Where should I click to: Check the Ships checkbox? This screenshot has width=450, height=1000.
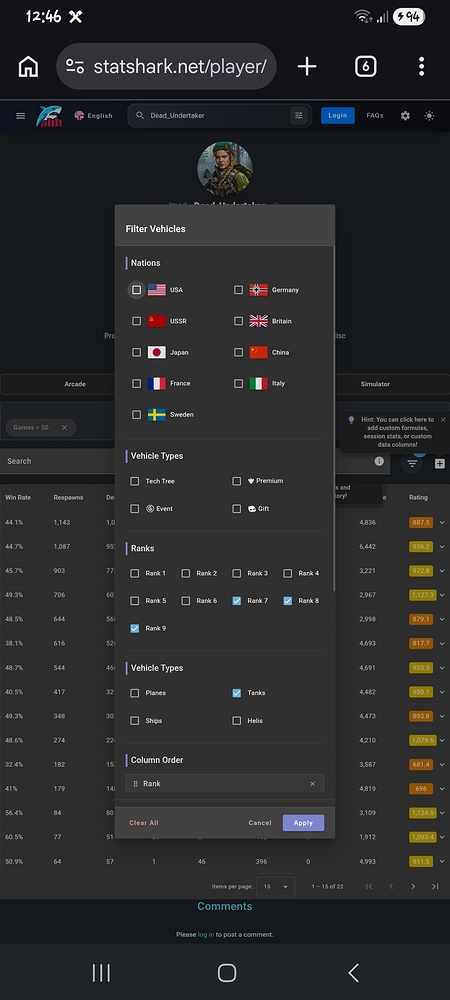(x=134, y=721)
